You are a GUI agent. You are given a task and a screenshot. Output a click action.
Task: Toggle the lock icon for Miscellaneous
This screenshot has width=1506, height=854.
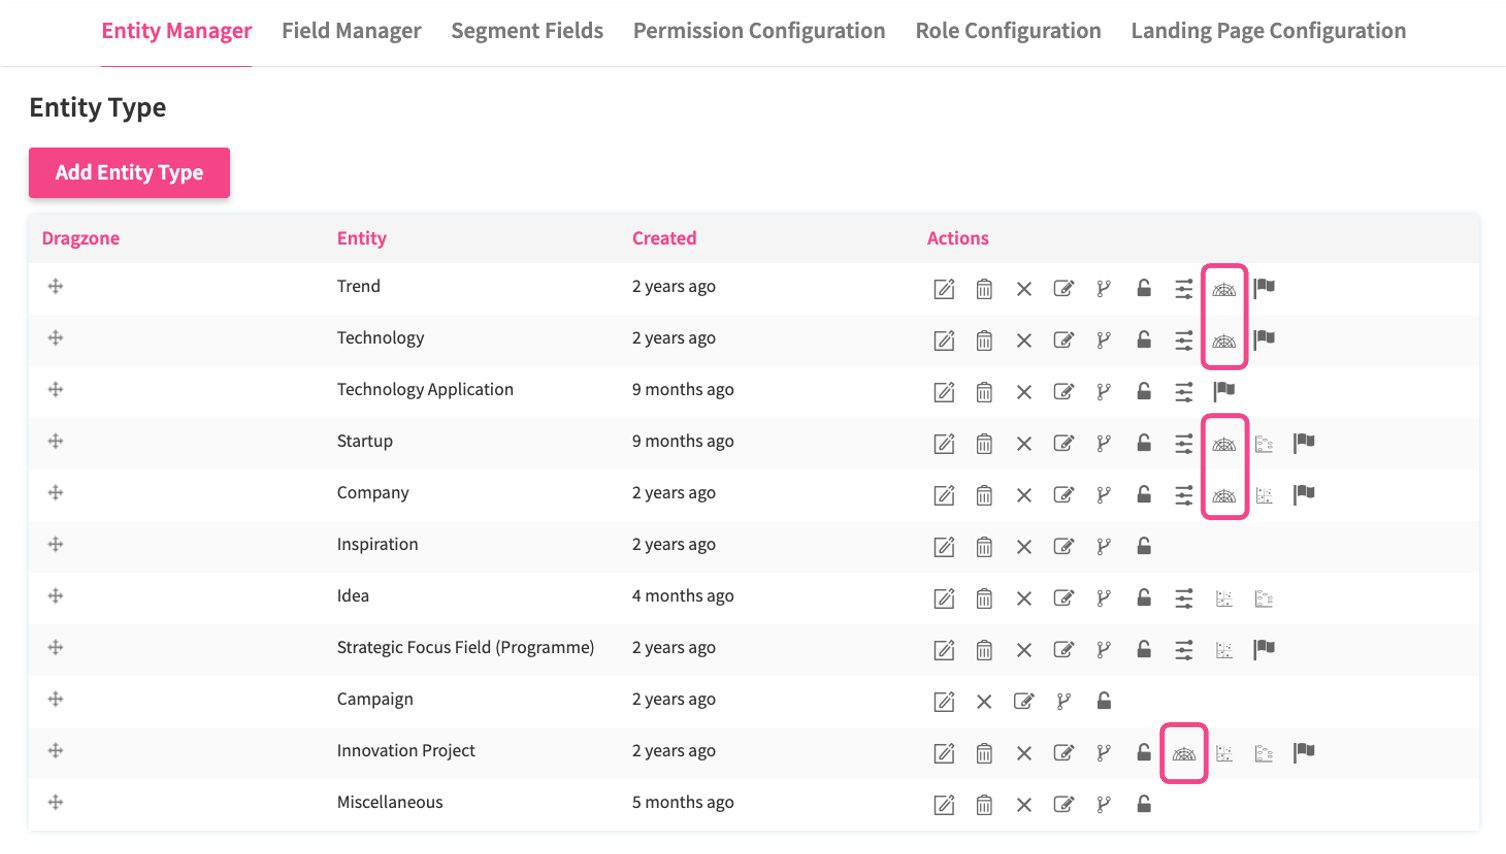[1144, 804]
